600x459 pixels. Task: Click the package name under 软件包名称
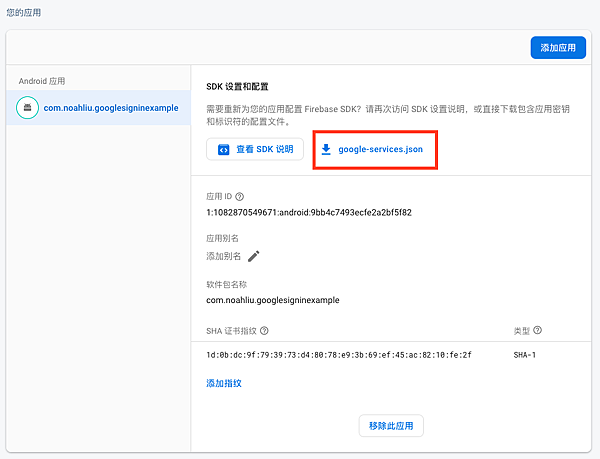click(273, 300)
